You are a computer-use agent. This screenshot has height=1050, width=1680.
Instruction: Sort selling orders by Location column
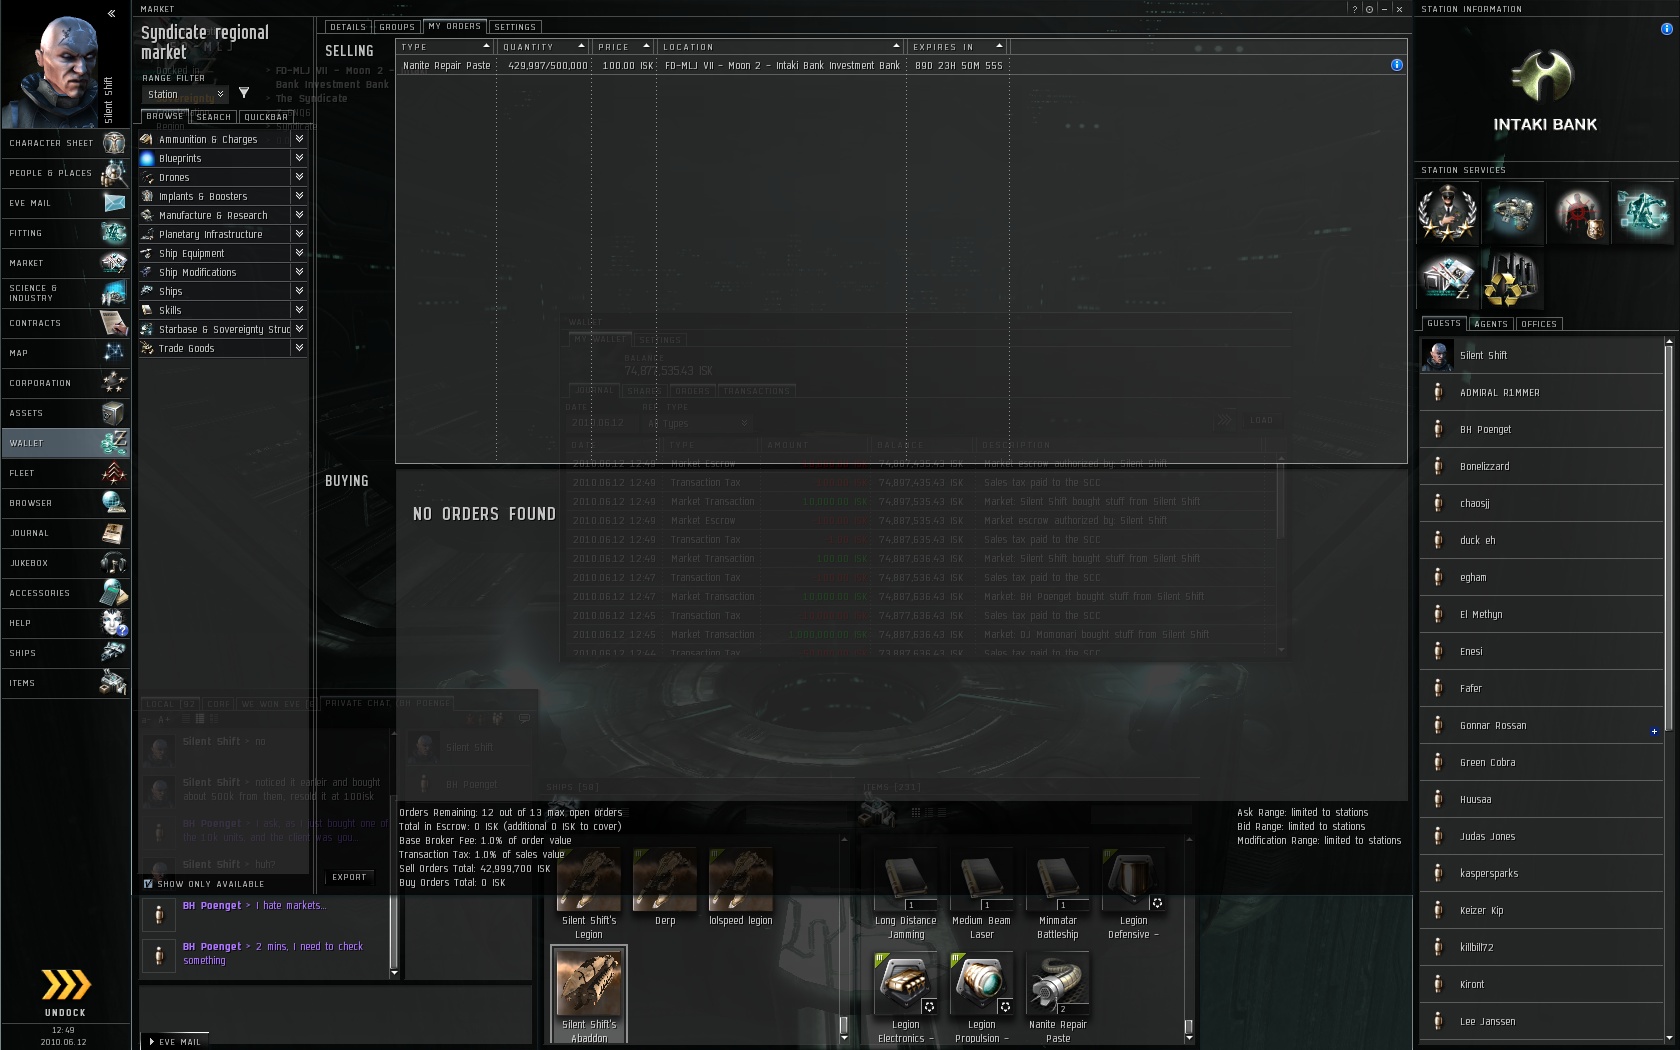(x=782, y=47)
